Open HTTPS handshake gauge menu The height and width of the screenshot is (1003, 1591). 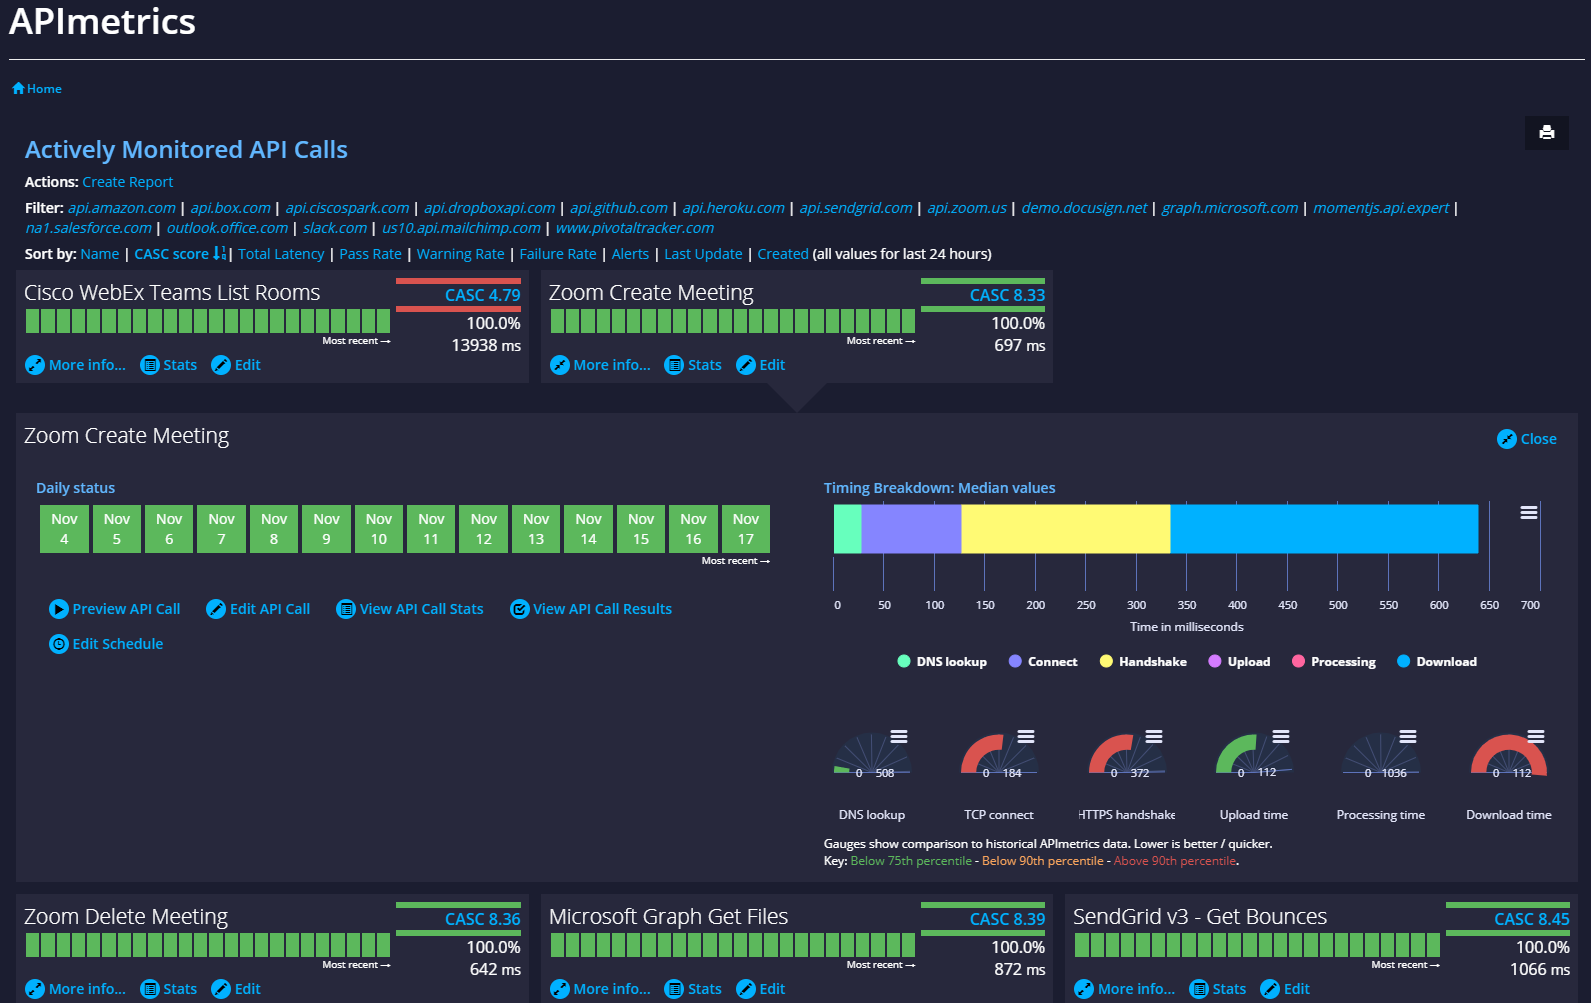click(x=1154, y=737)
